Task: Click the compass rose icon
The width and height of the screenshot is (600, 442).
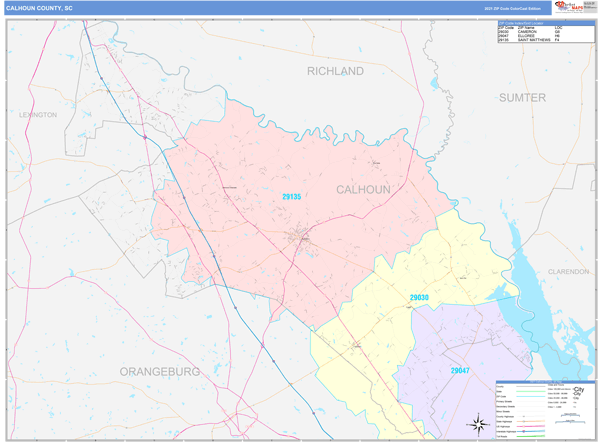Action: pyautogui.click(x=478, y=424)
